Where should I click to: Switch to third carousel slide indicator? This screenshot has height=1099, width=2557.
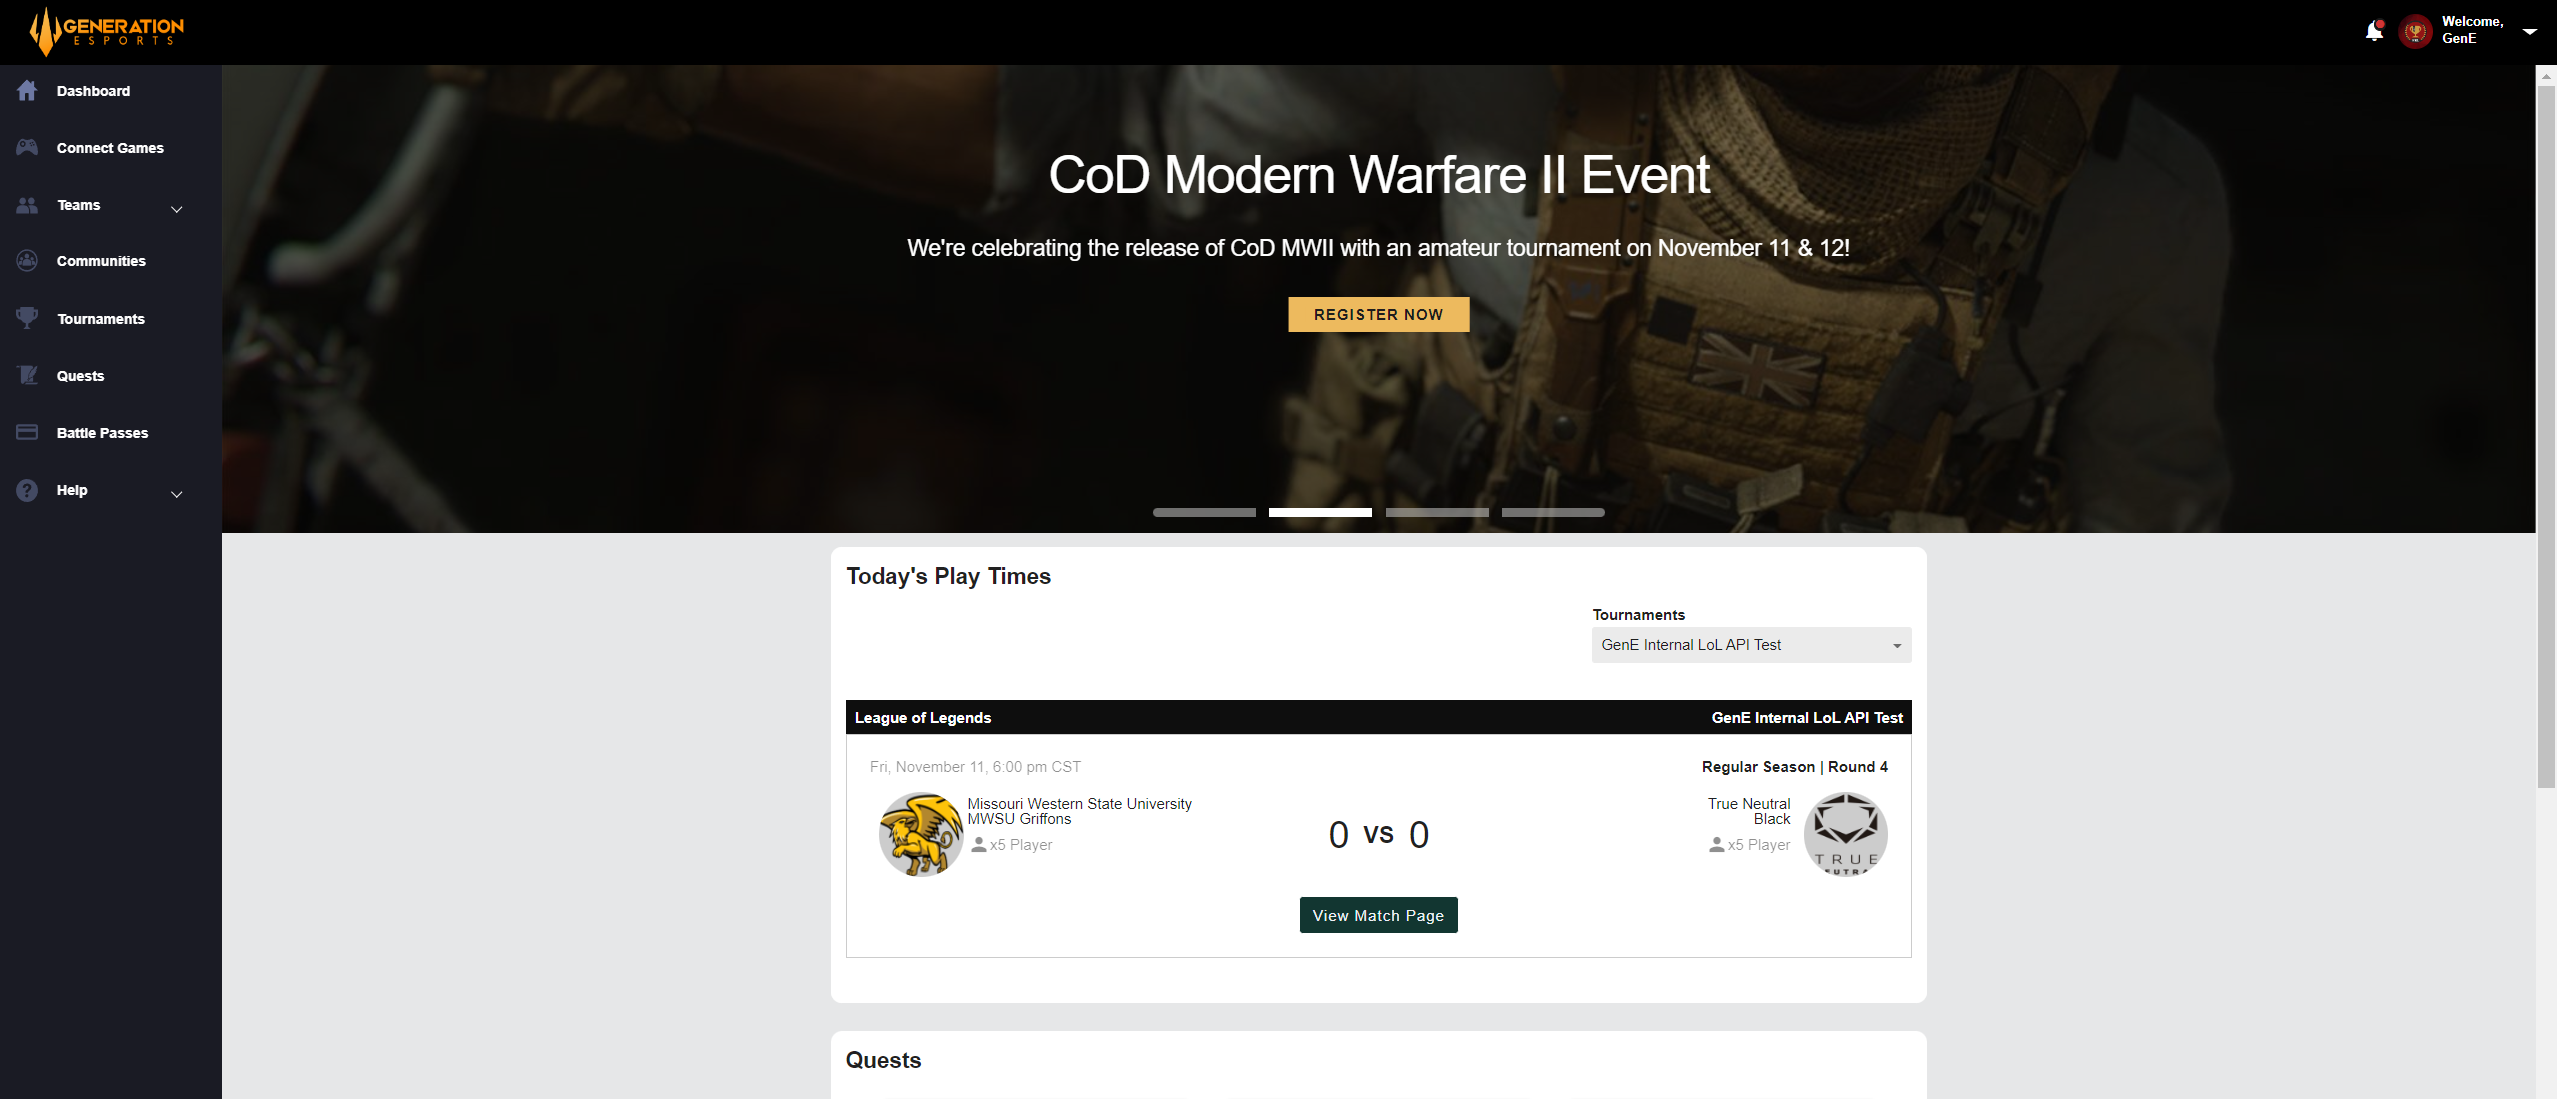point(1437,512)
